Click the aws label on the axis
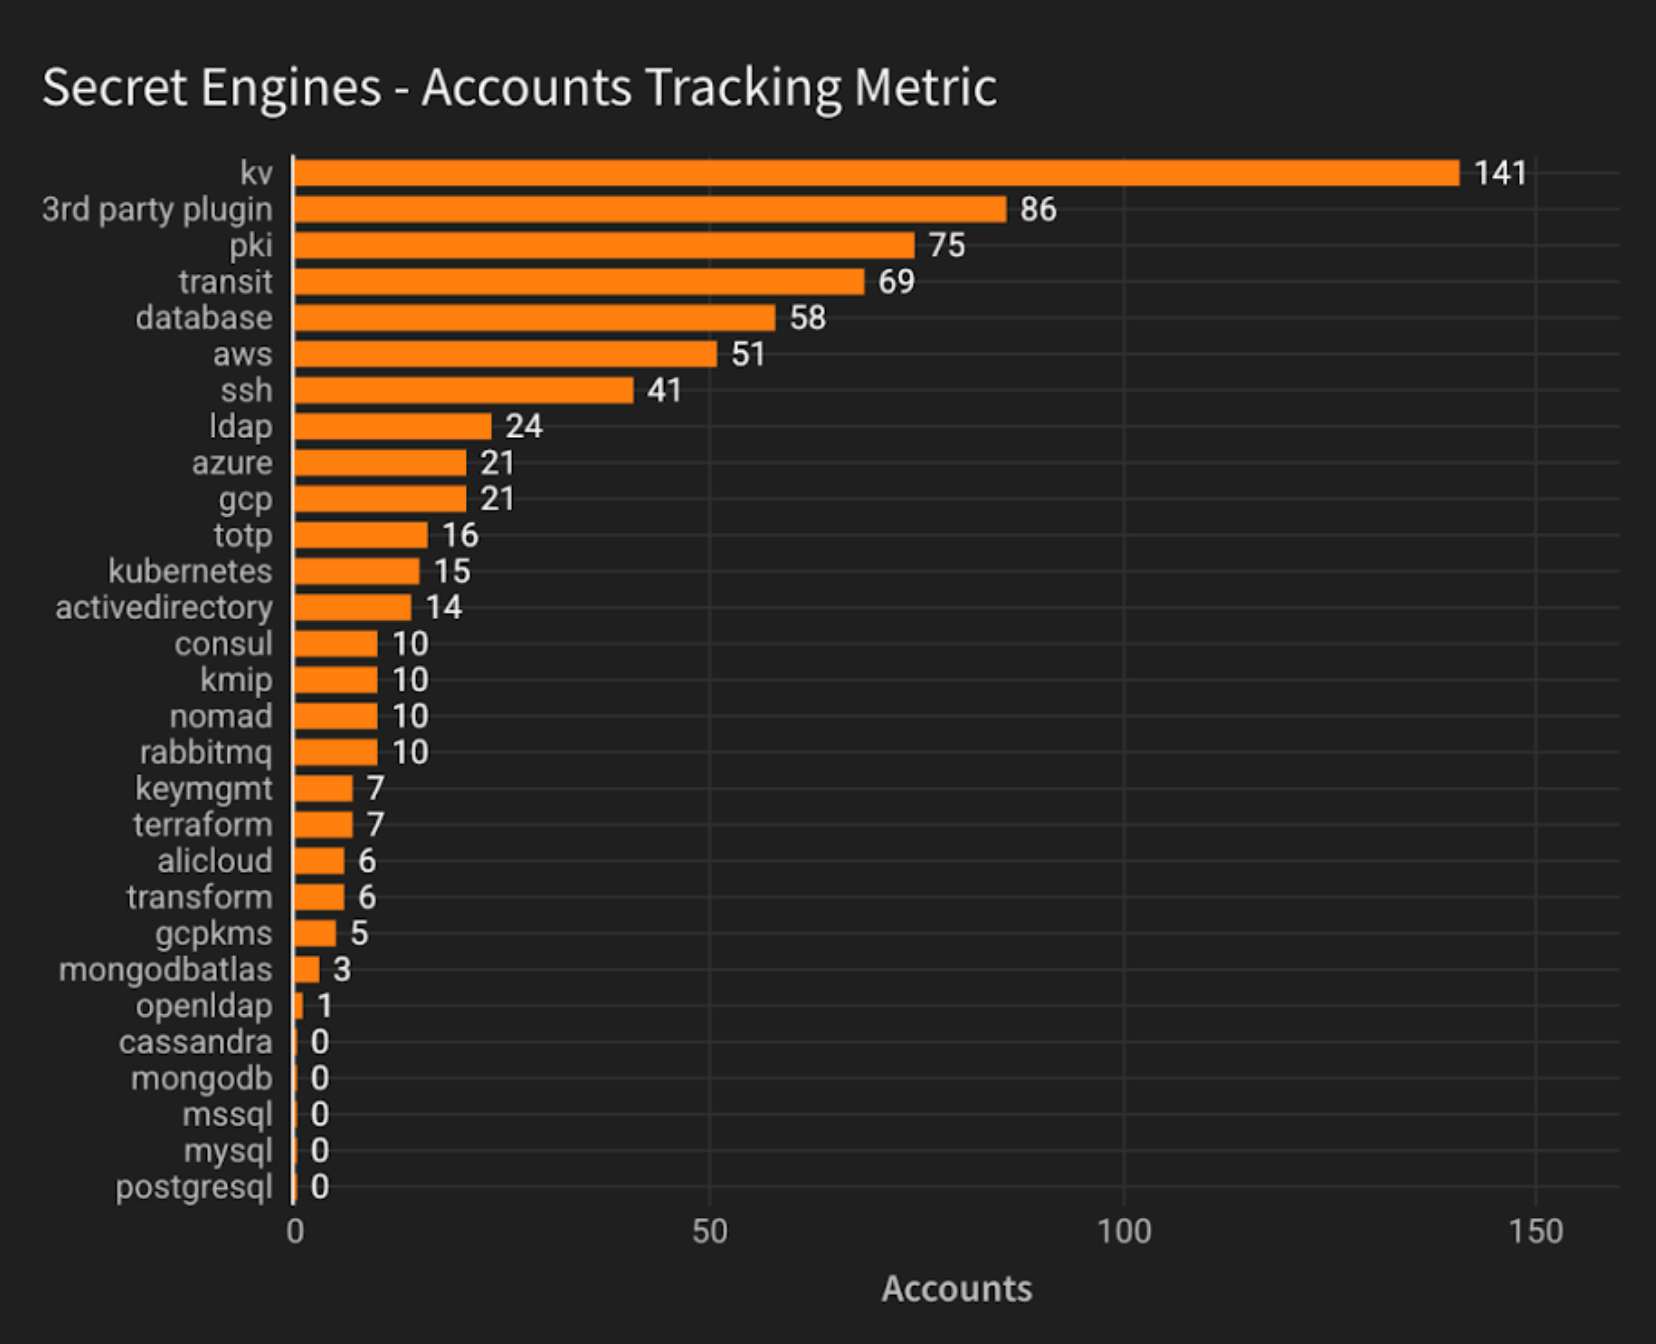Image resolution: width=1656 pixels, height=1344 pixels. click(x=242, y=355)
